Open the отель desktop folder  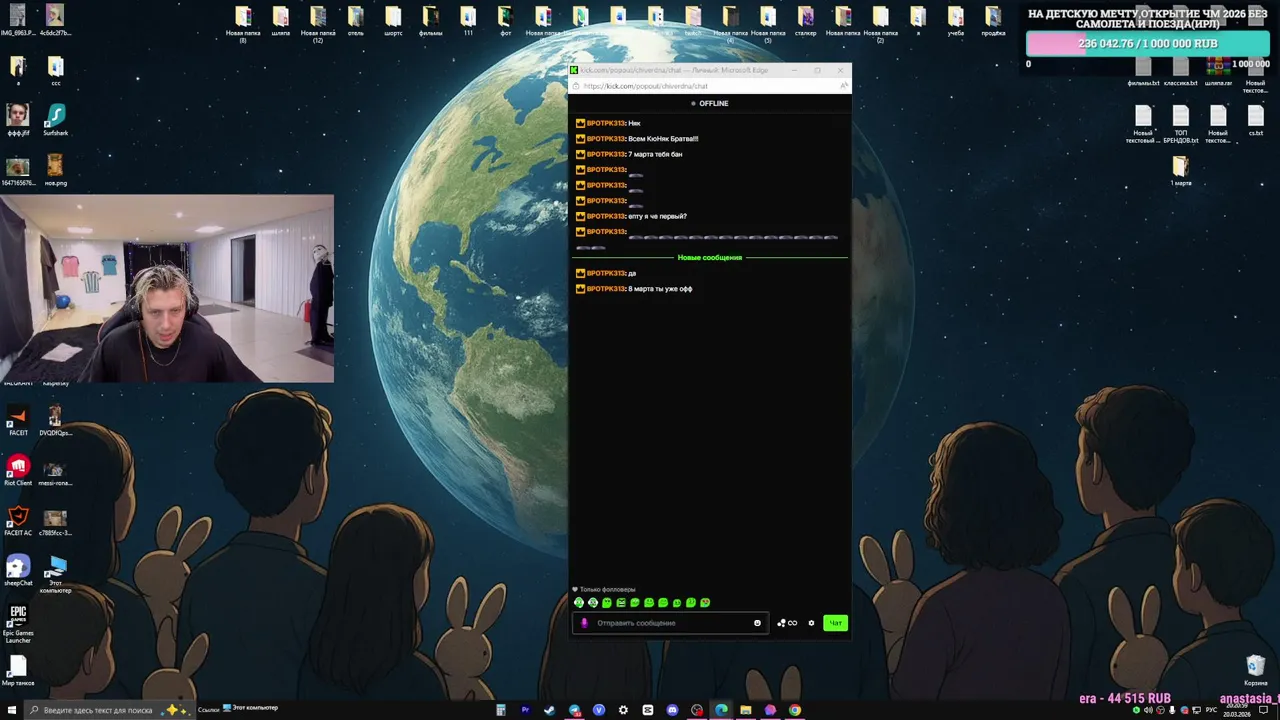pyautogui.click(x=355, y=20)
